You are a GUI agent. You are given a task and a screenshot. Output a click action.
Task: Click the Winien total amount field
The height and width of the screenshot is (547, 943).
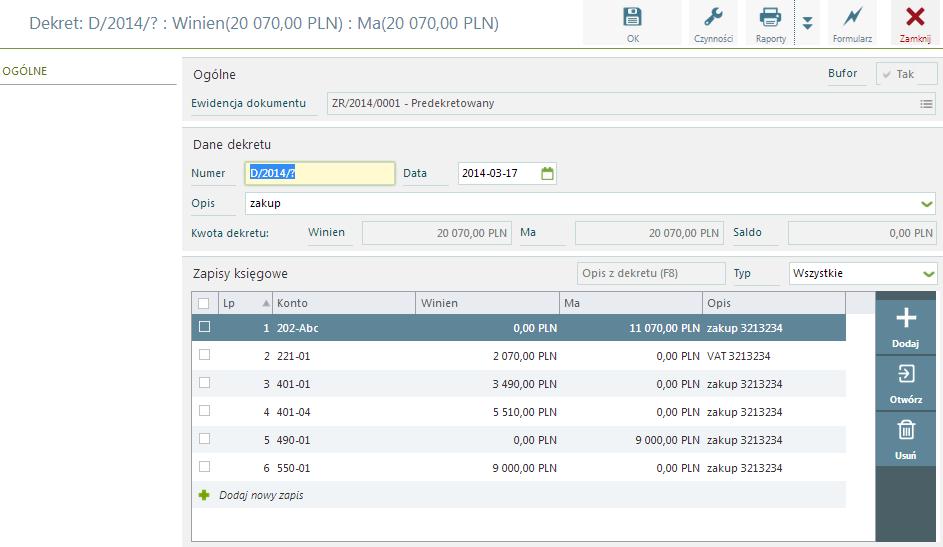click(437, 233)
